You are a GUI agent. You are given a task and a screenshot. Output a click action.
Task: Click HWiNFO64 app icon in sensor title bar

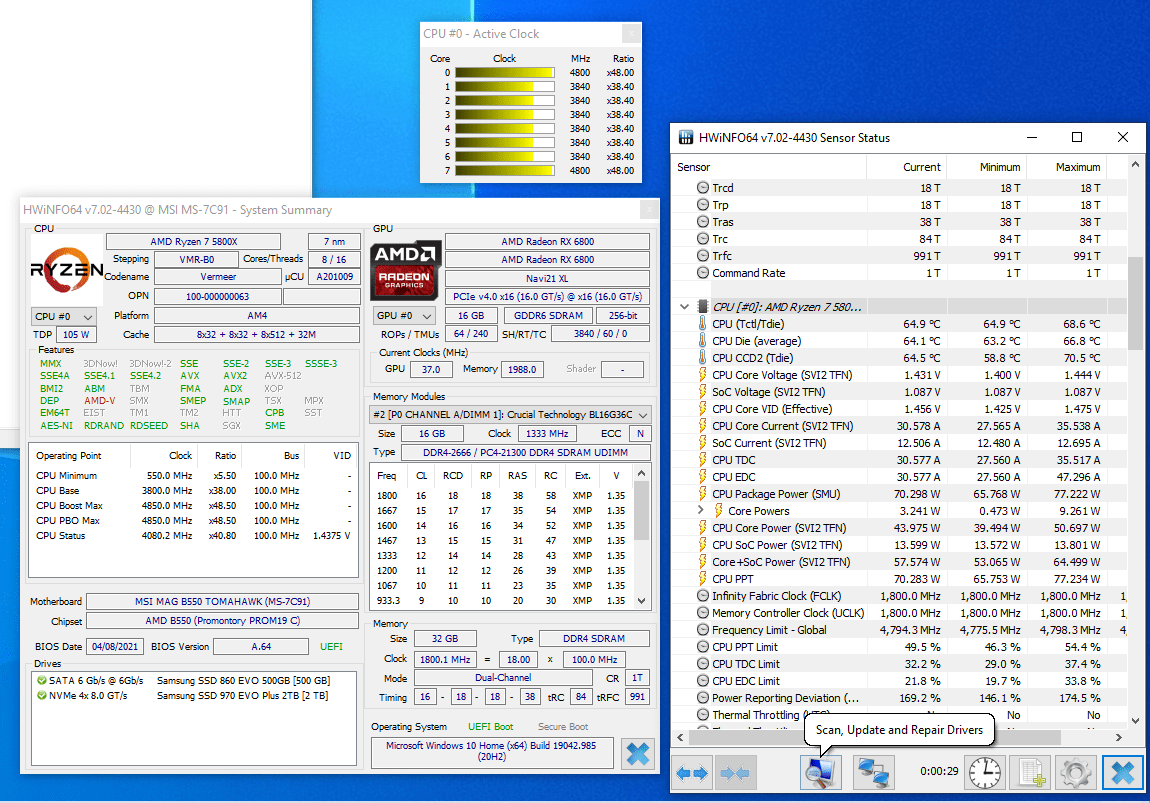686,137
